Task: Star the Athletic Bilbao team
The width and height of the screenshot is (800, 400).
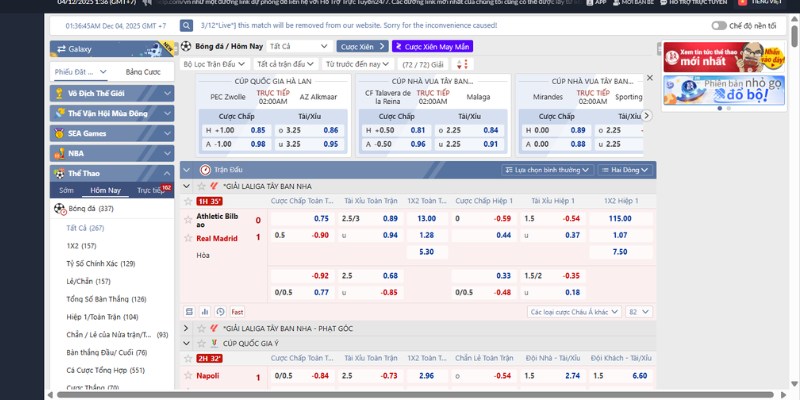Action: tap(188, 220)
